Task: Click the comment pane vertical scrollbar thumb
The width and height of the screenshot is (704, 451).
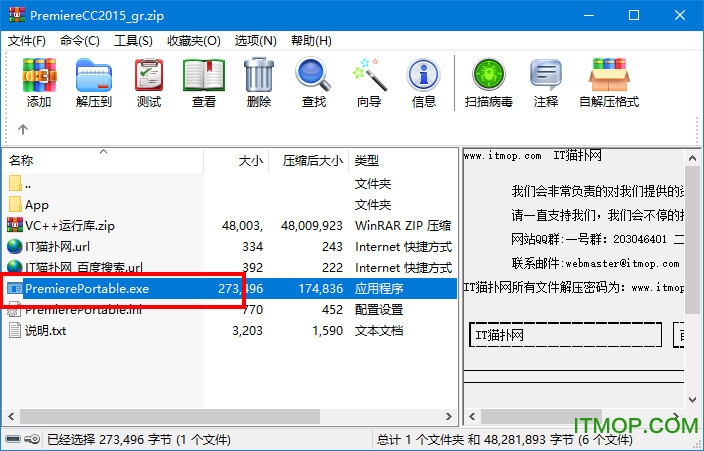Action: click(692, 240)
